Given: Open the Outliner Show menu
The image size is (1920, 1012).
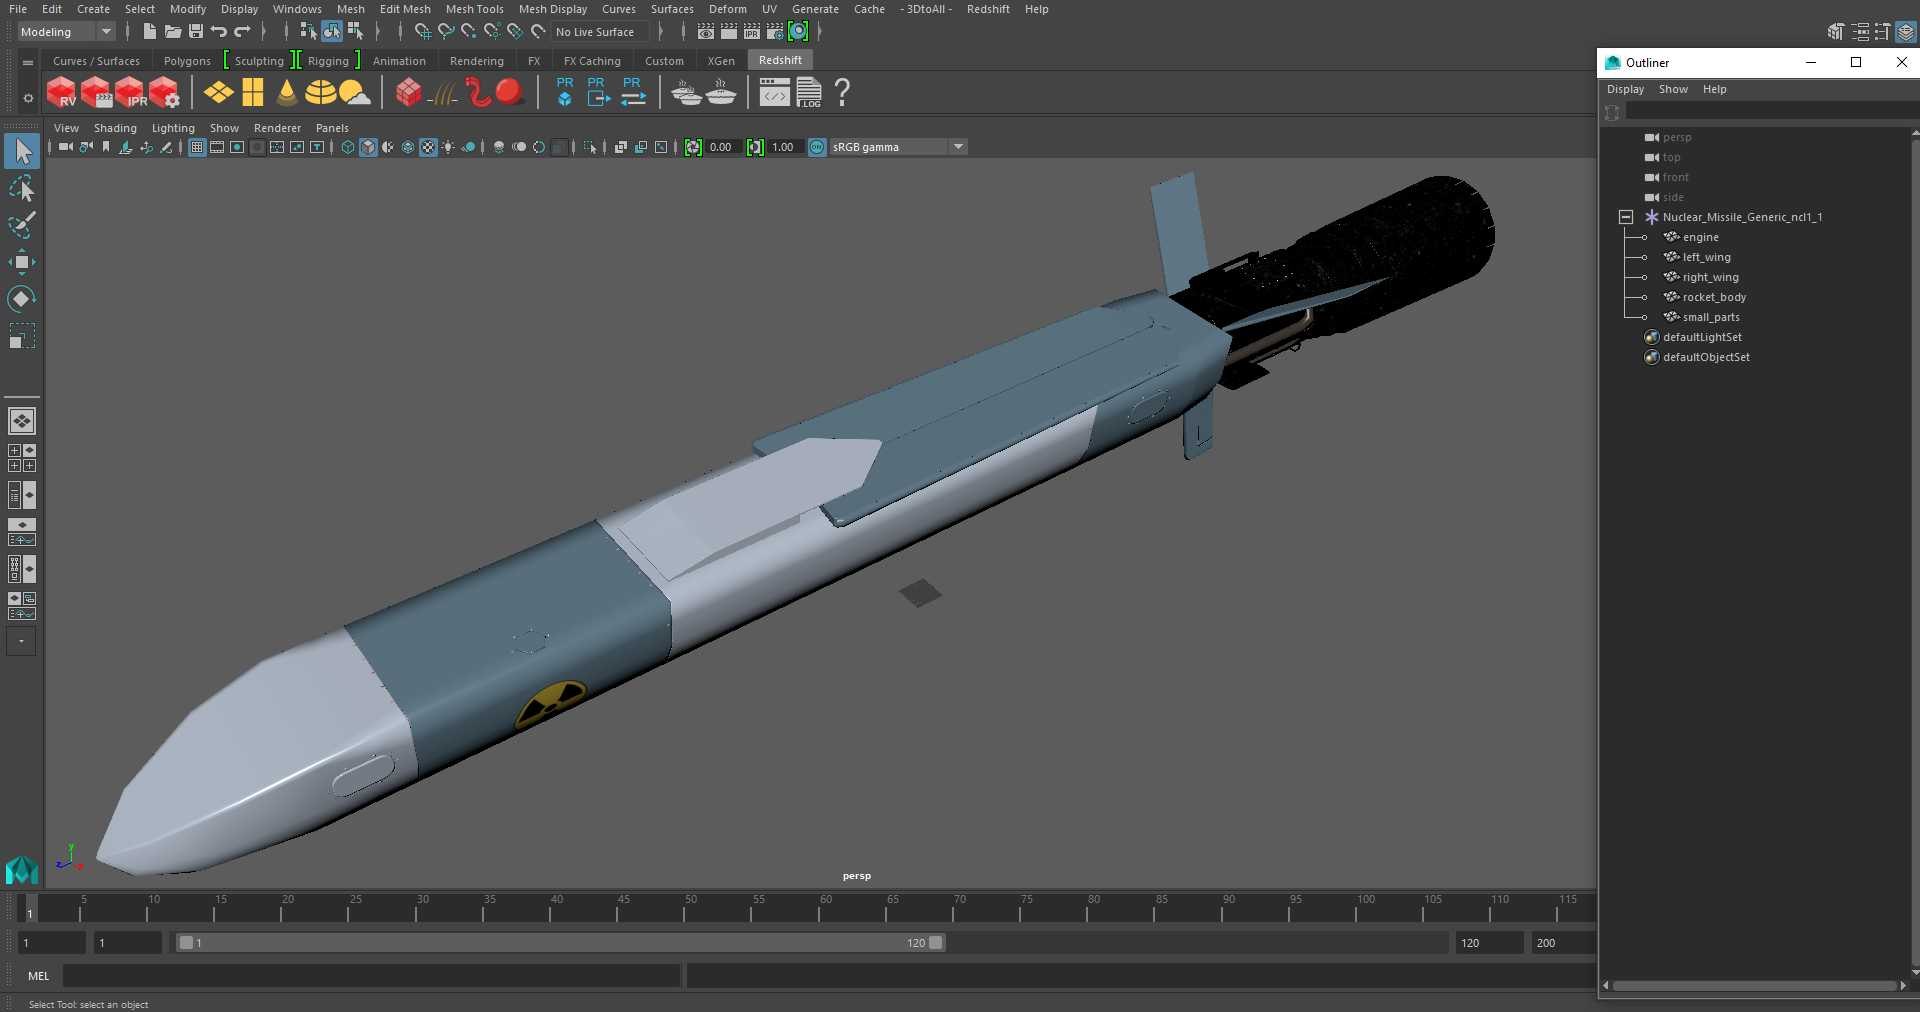Looking at the screenshot, I should 1673,89.
